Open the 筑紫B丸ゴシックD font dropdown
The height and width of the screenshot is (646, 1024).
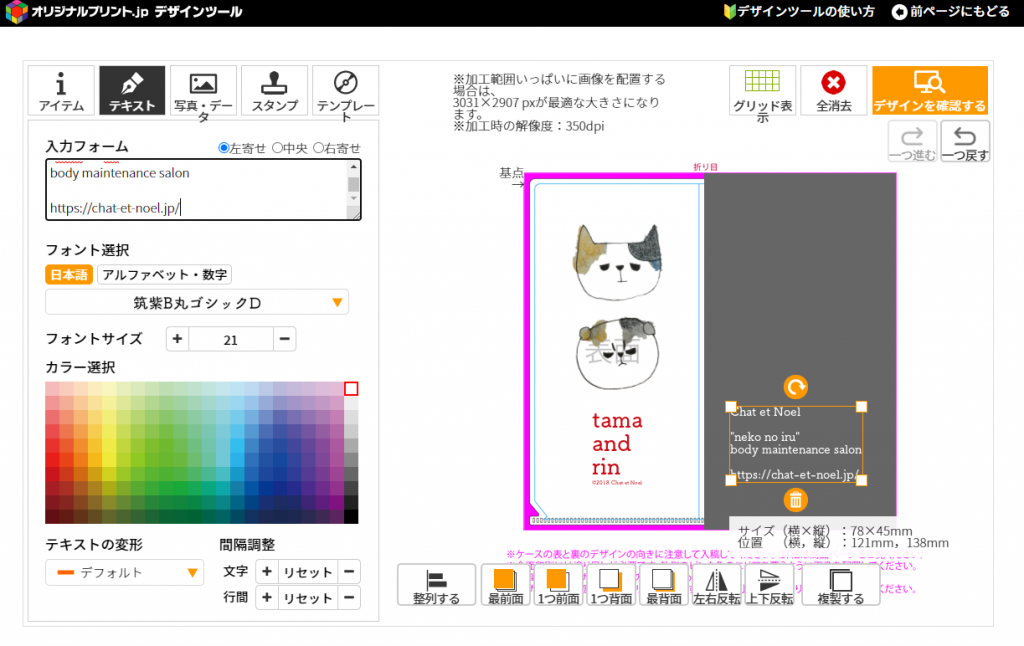click(197, 302)
